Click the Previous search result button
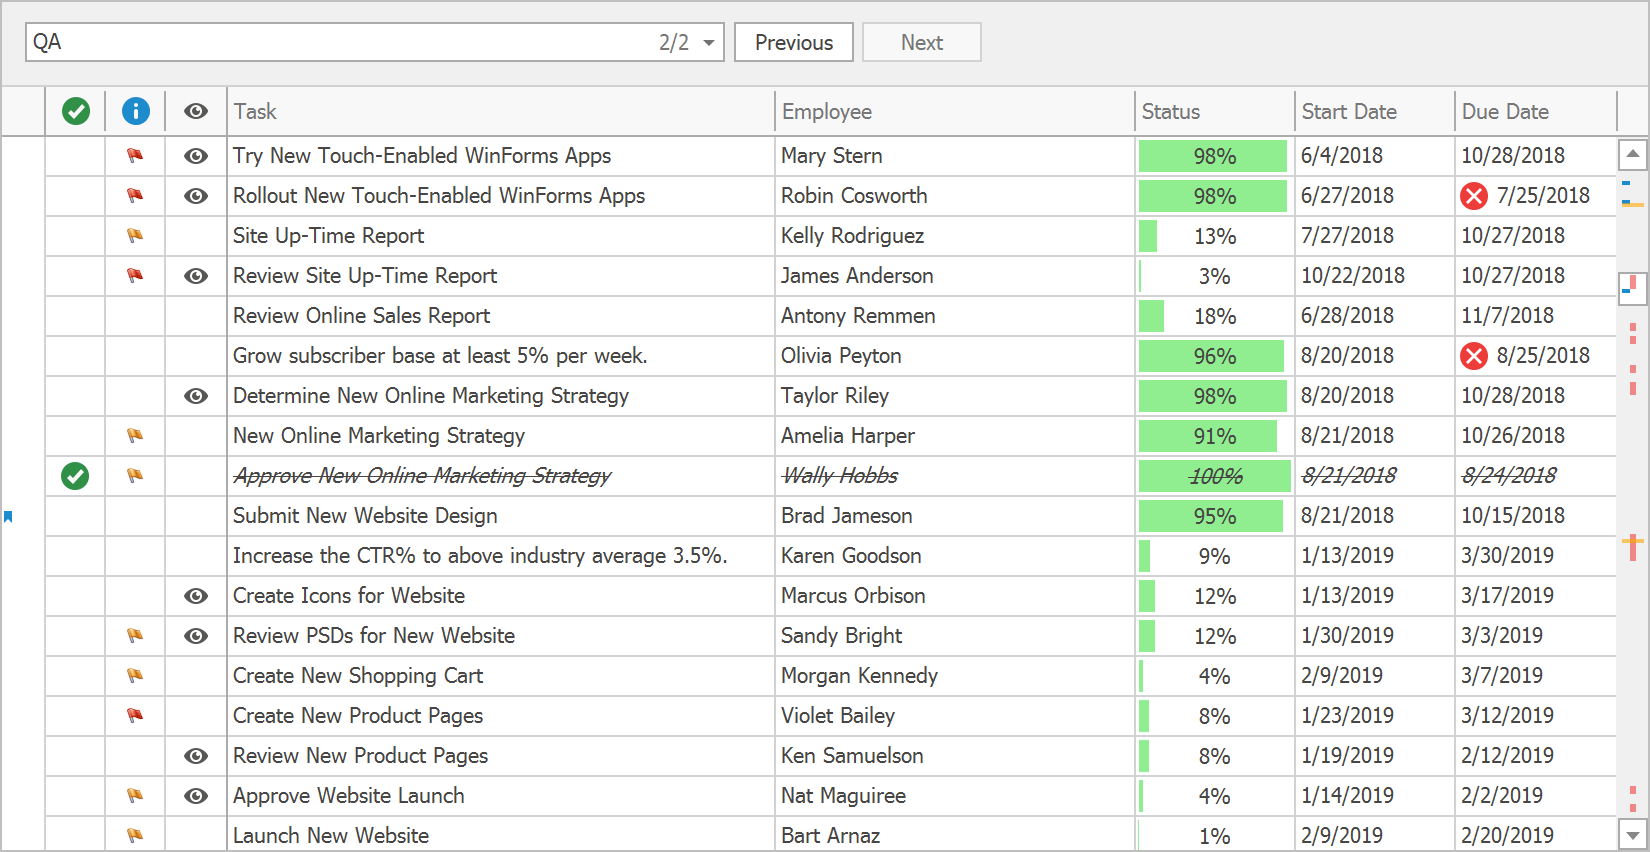This screenshot has width=1650, height=852. 793,43
